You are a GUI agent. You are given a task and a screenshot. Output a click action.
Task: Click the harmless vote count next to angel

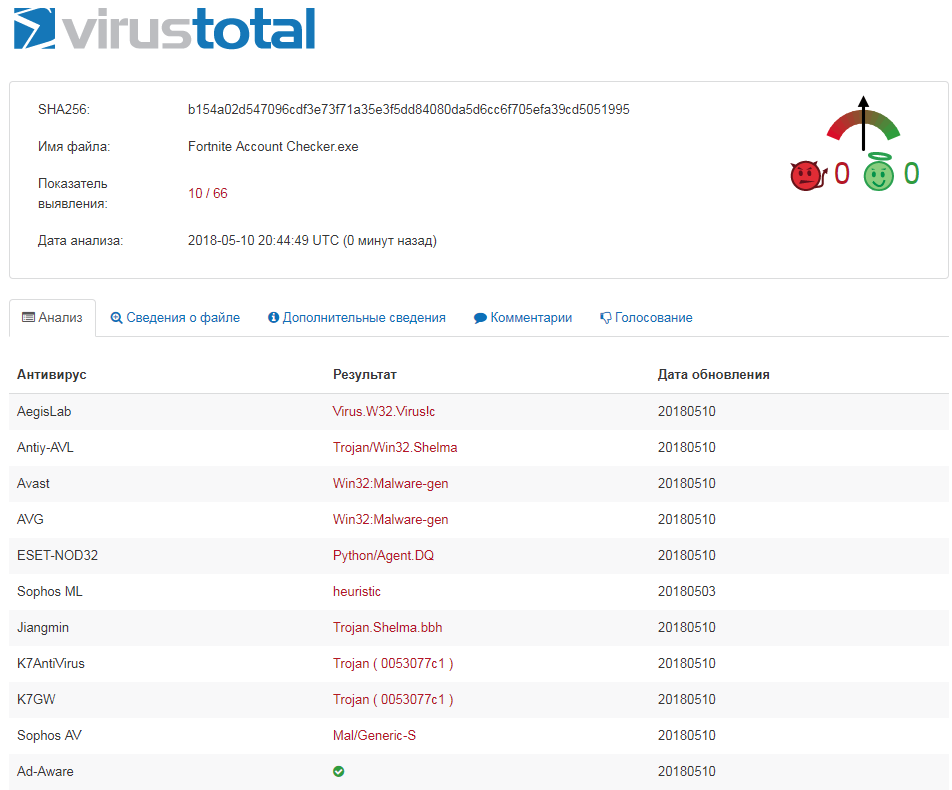[x=911, y=174]
